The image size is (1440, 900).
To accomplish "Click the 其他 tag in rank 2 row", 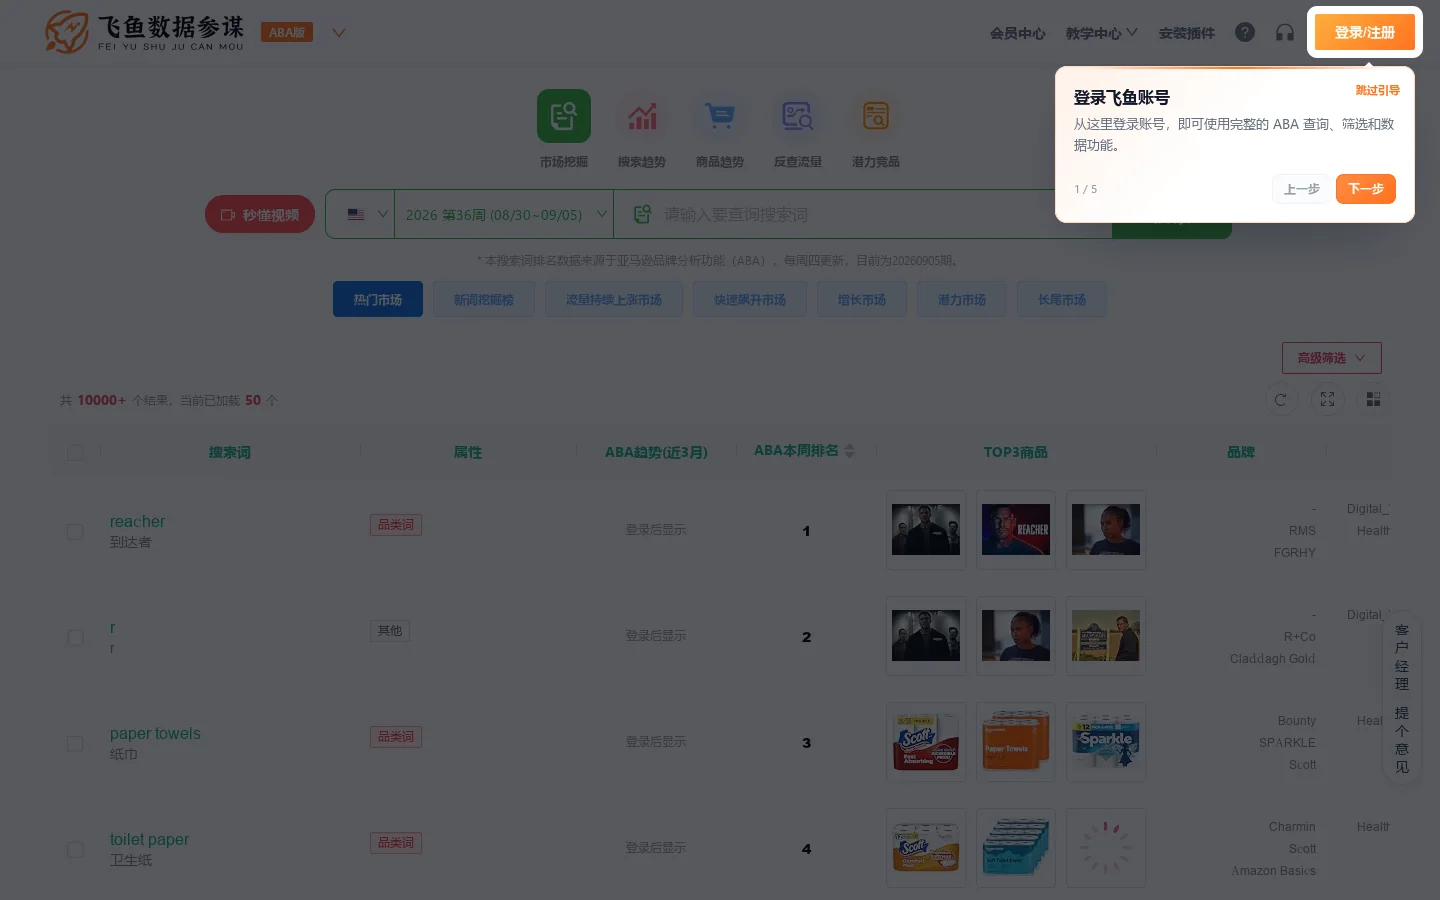I will [390, 630].
